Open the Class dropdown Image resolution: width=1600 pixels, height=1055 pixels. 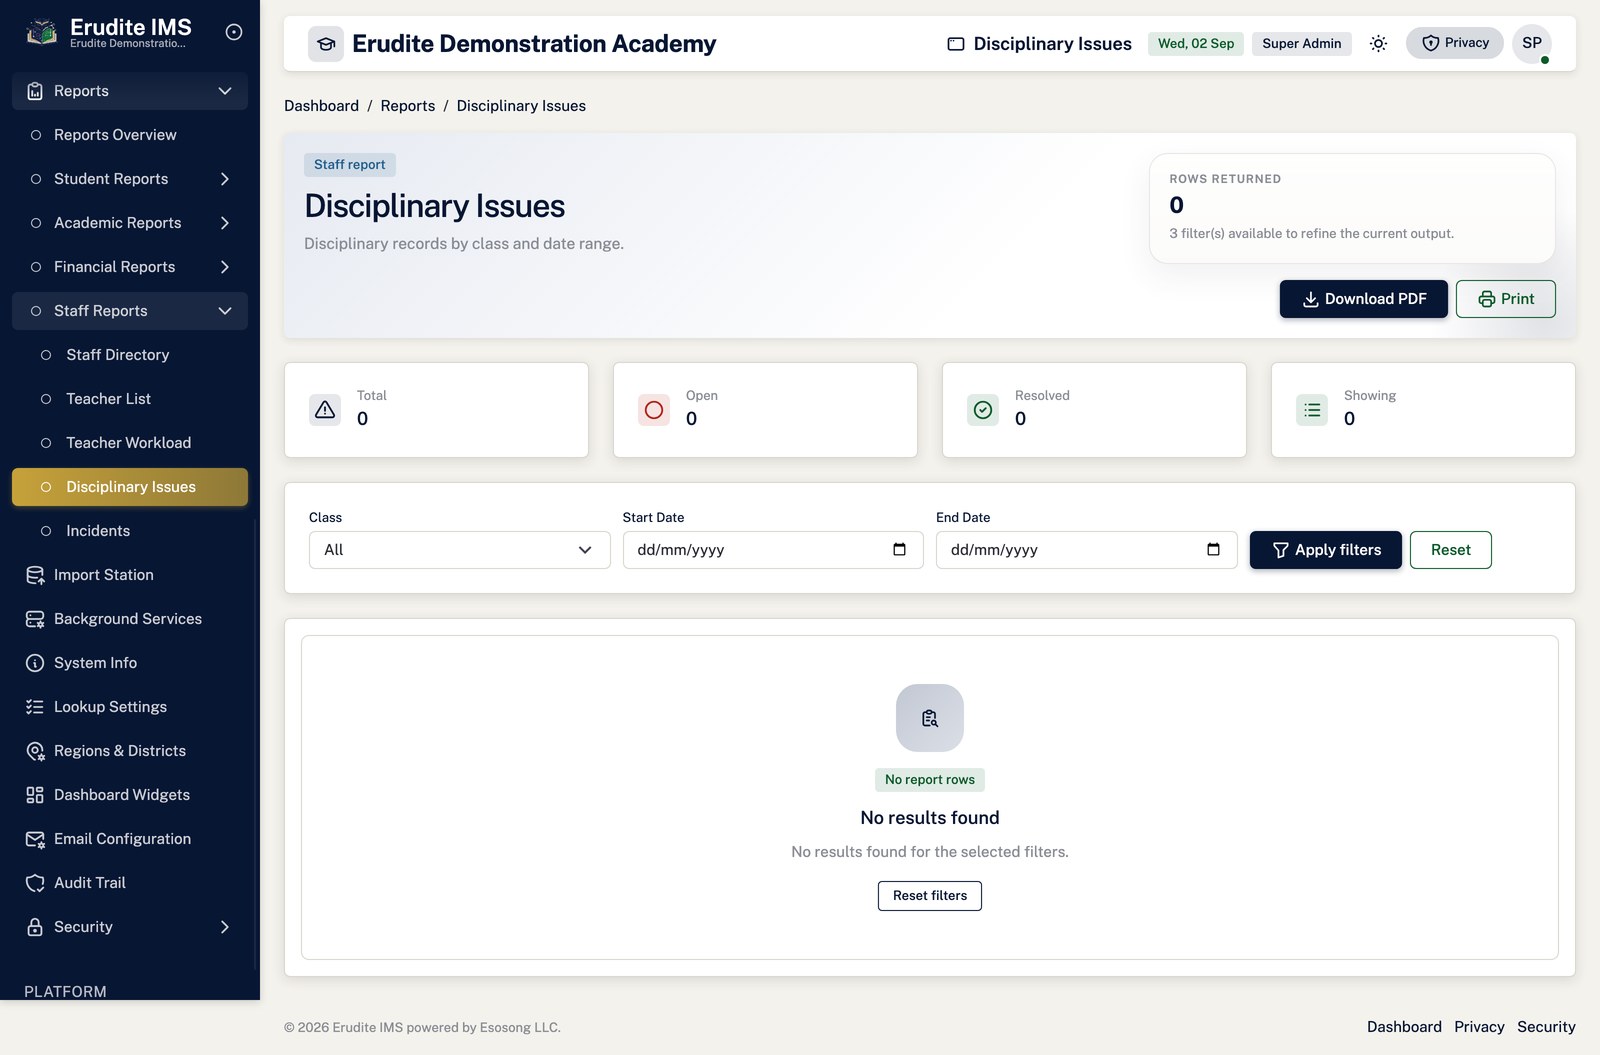tap(460, 550)
